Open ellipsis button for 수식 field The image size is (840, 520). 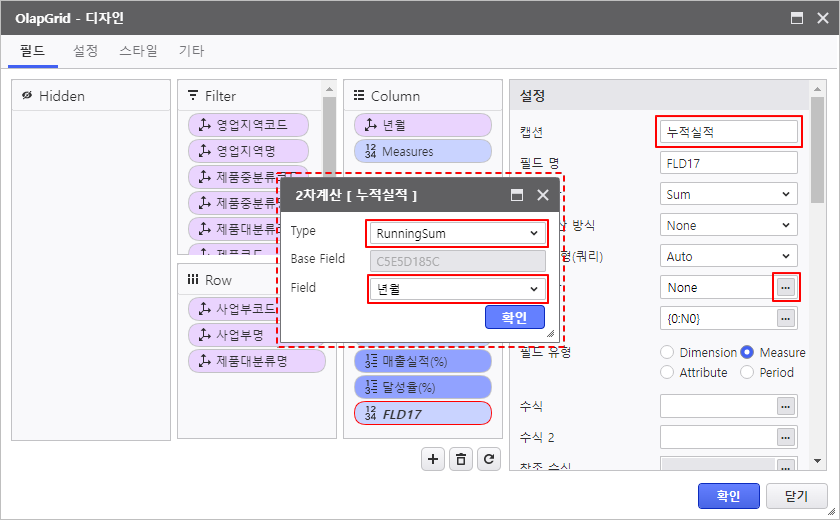786,406
